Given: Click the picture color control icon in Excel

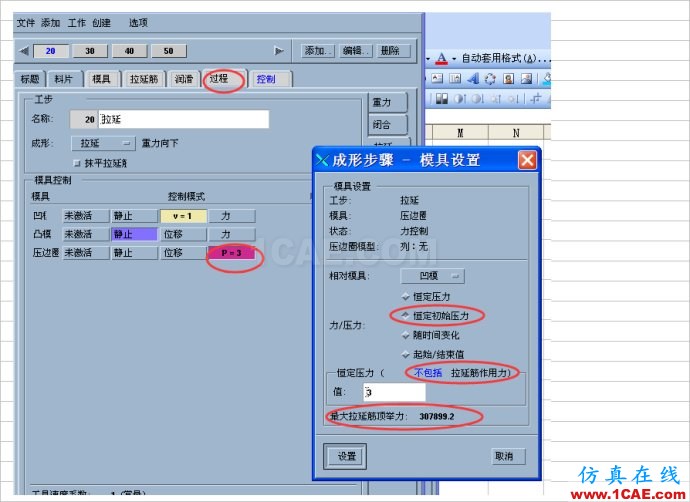Looking at the screenshot, I should (441, 99).
